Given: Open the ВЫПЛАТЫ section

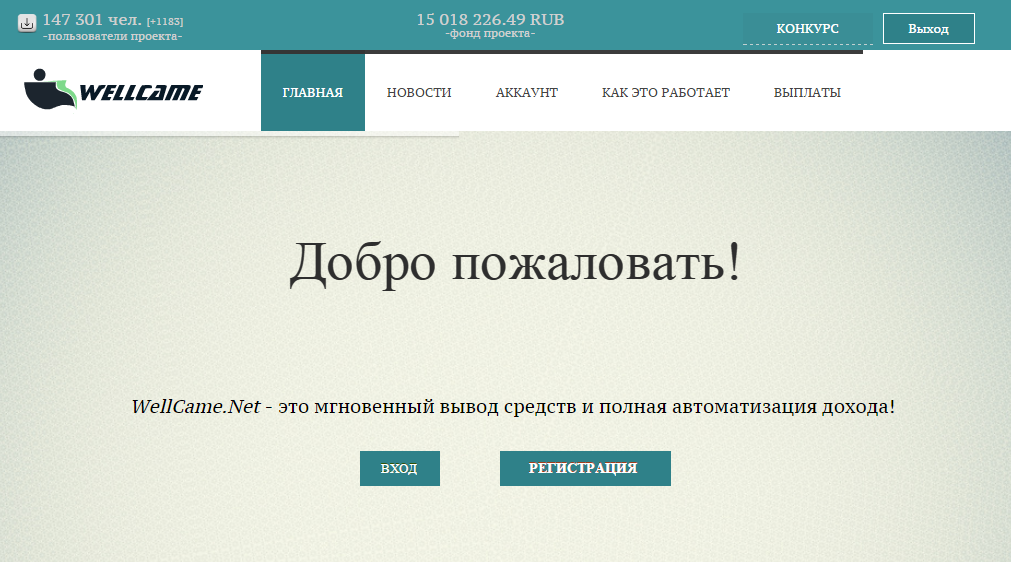Looking at the screenshot, I should (x=807, y=92).
